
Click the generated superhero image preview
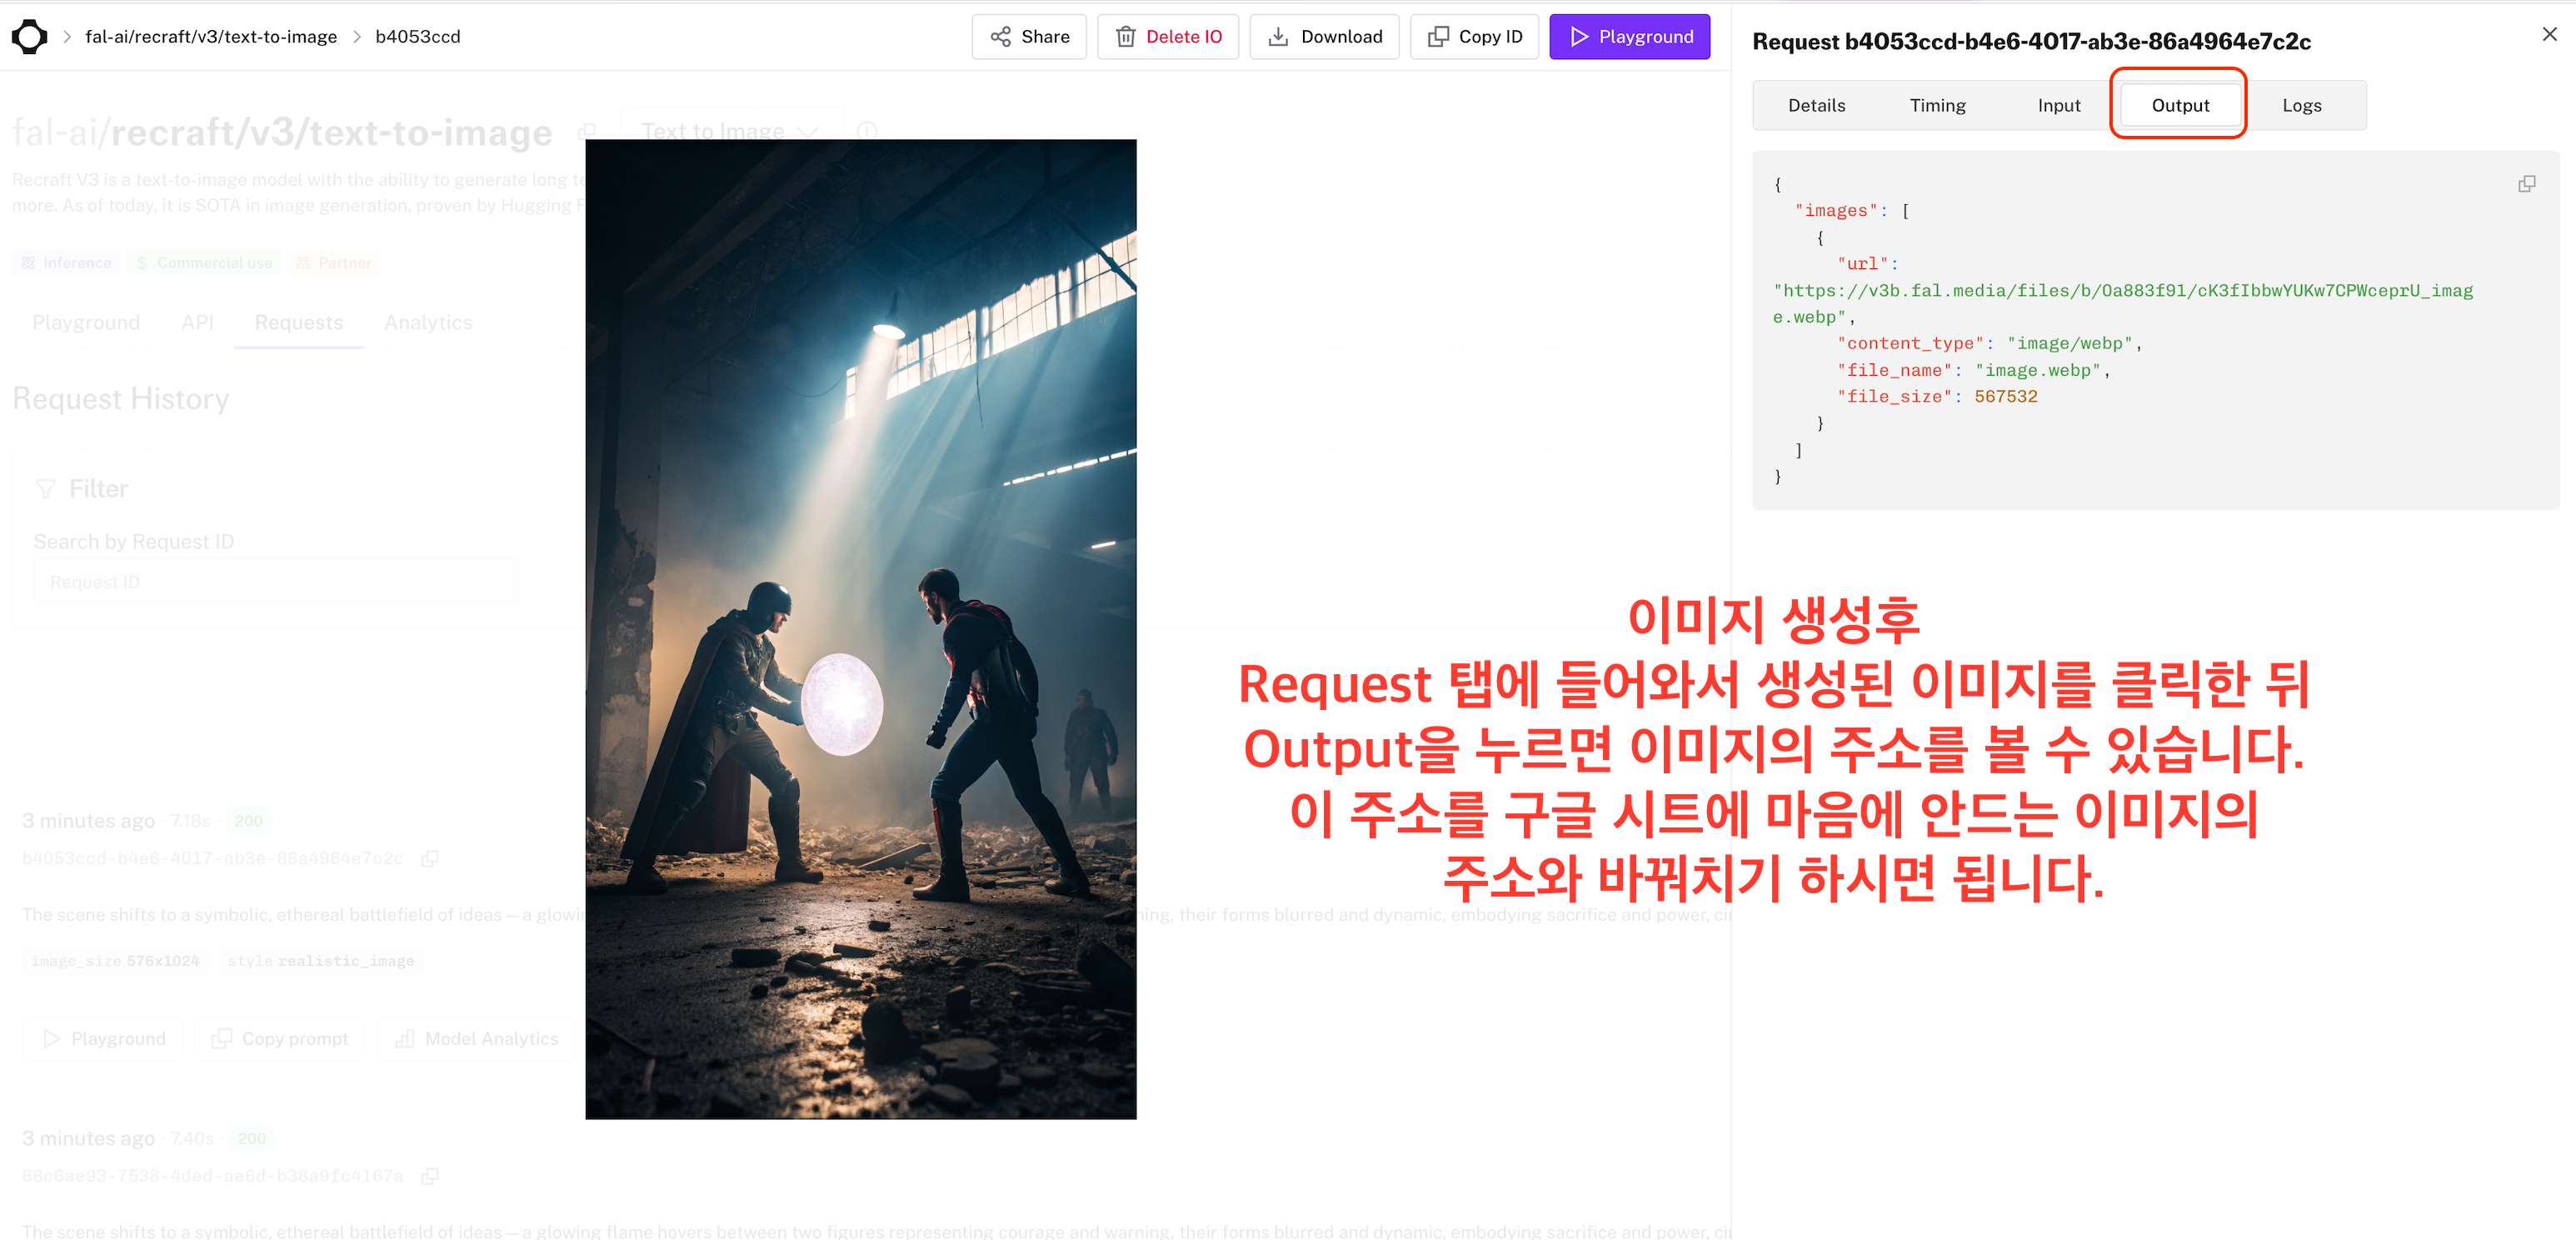click(860, 629)
